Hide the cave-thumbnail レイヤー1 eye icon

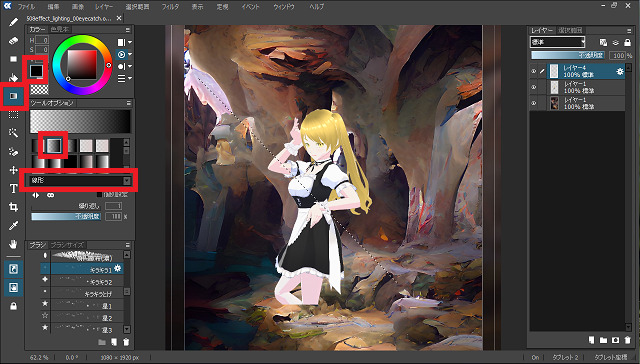coord(533,103)
